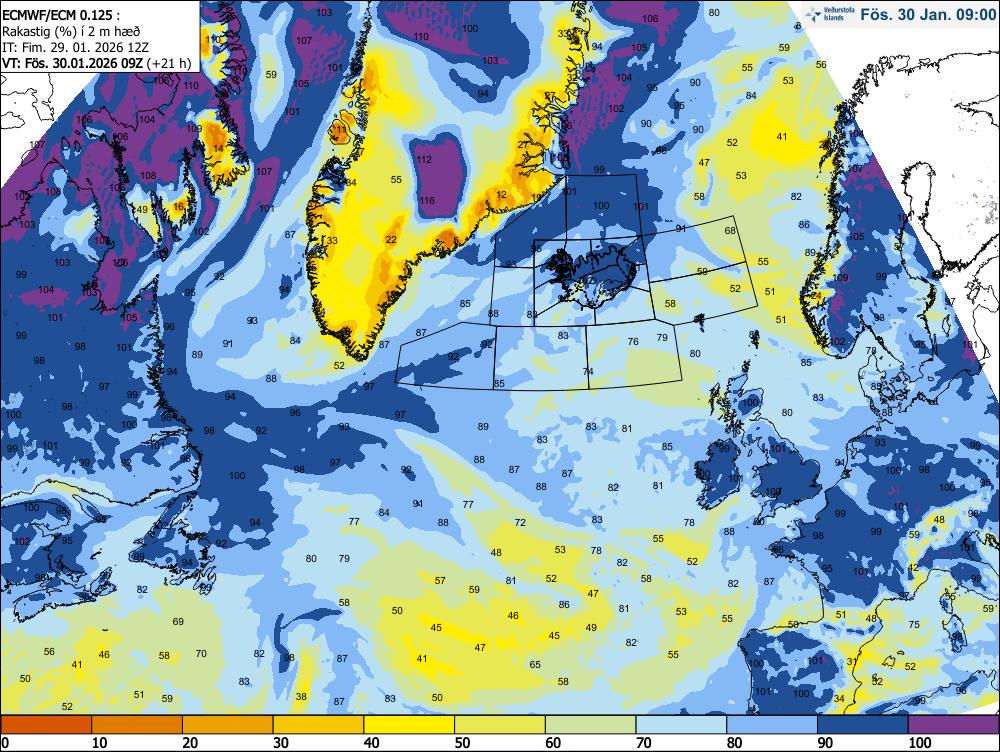Select the purple above-100 legend swatch

953,724
